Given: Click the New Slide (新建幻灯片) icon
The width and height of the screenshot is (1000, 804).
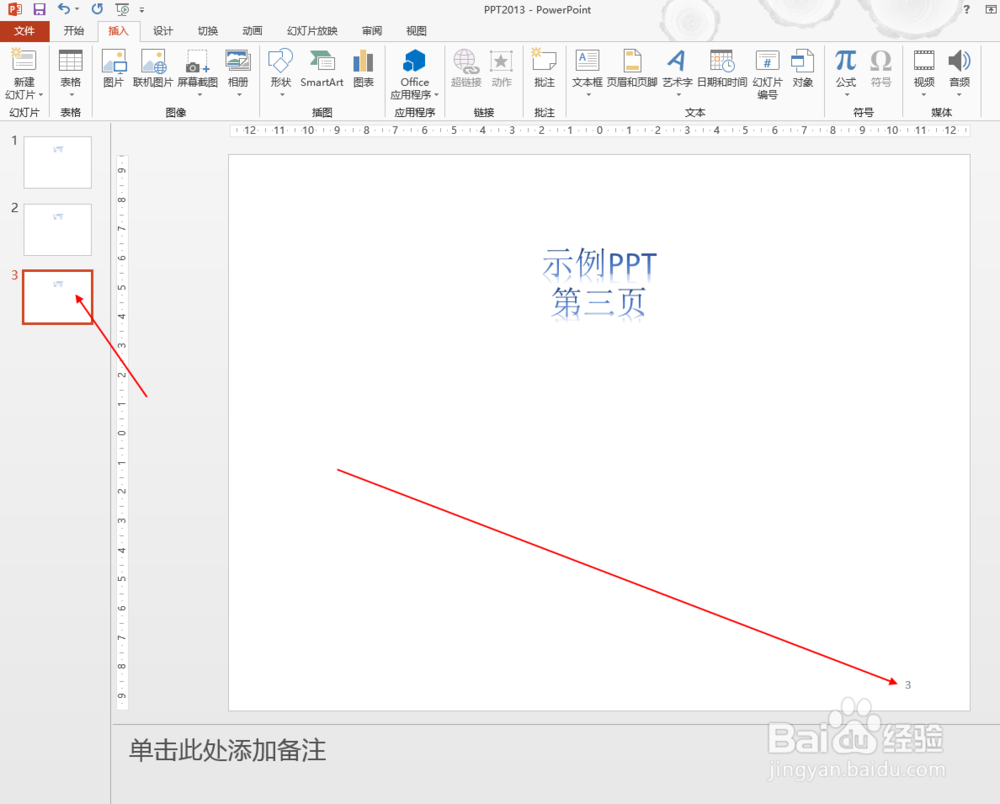Looking at the screenshot, I should [24, 61].
